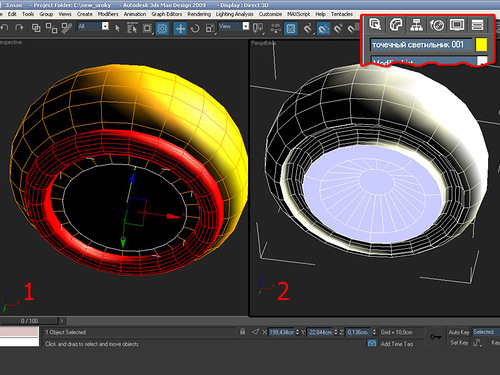Click the object name field
The width and height of the screenshot is (500, 375).
click(421, 45)
